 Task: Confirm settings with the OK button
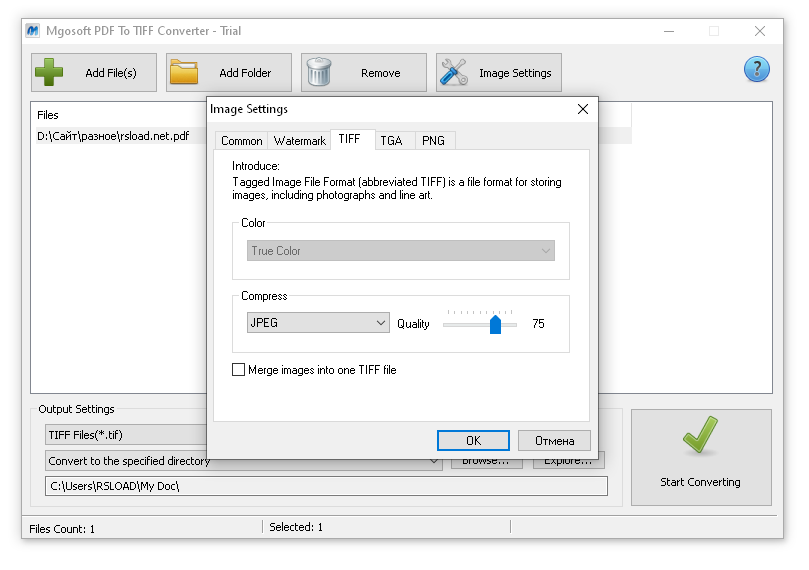point(473,441)
